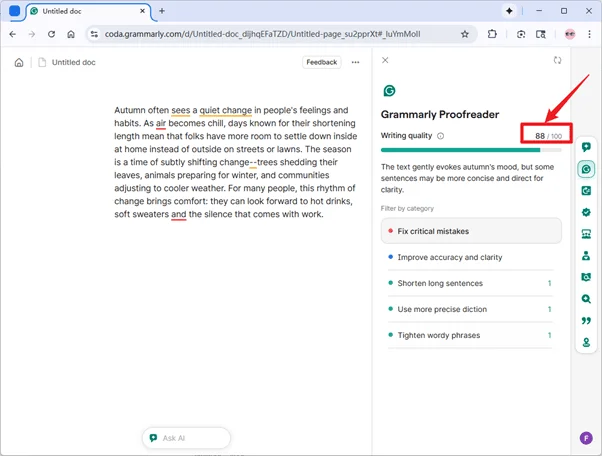
Task: Click the Writing quality info icon
Action: [x=440, y=136]
